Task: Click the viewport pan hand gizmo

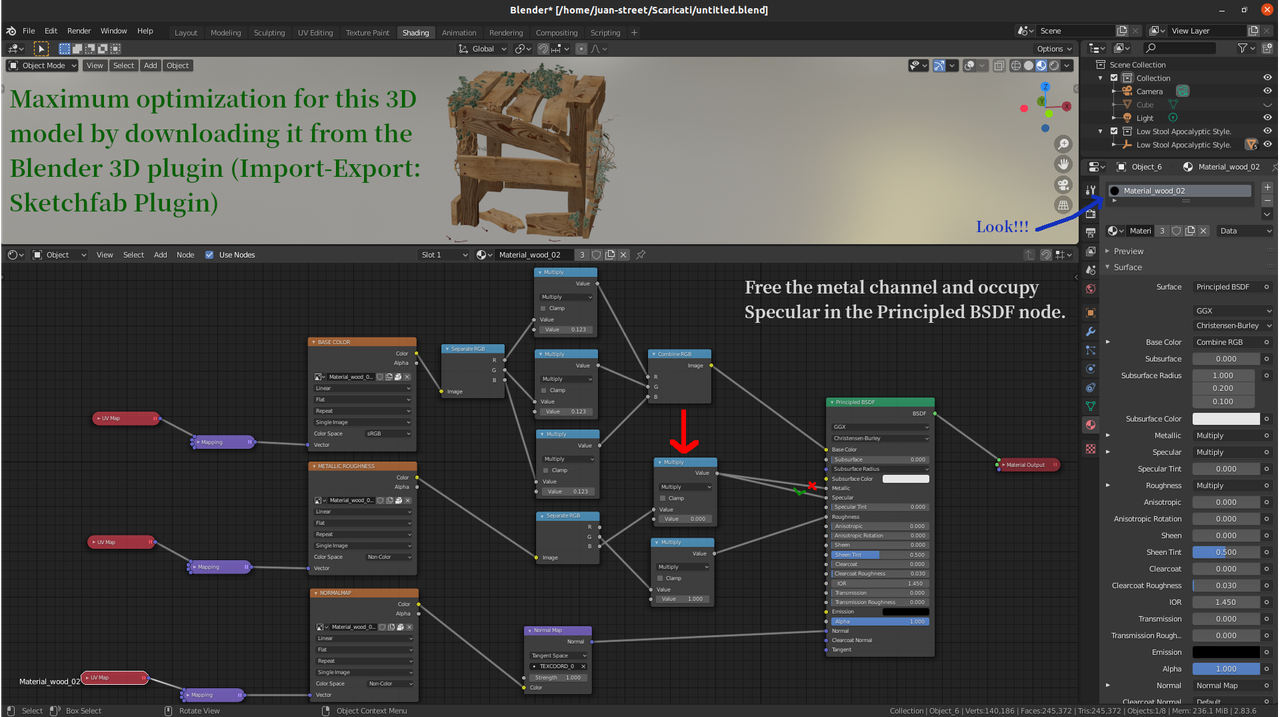Action: (x=1062, y=165)
